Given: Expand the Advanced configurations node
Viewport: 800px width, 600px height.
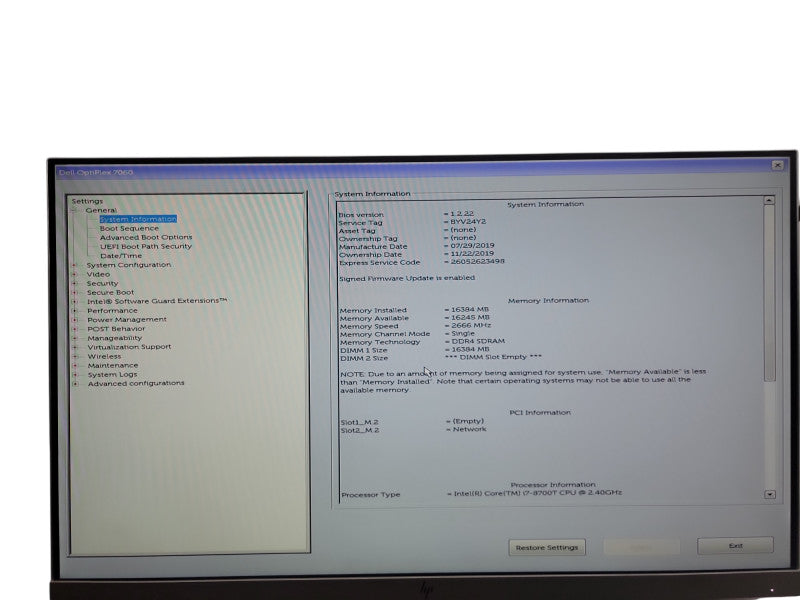Looking at the screenshot, I should [x=75, y=384].
